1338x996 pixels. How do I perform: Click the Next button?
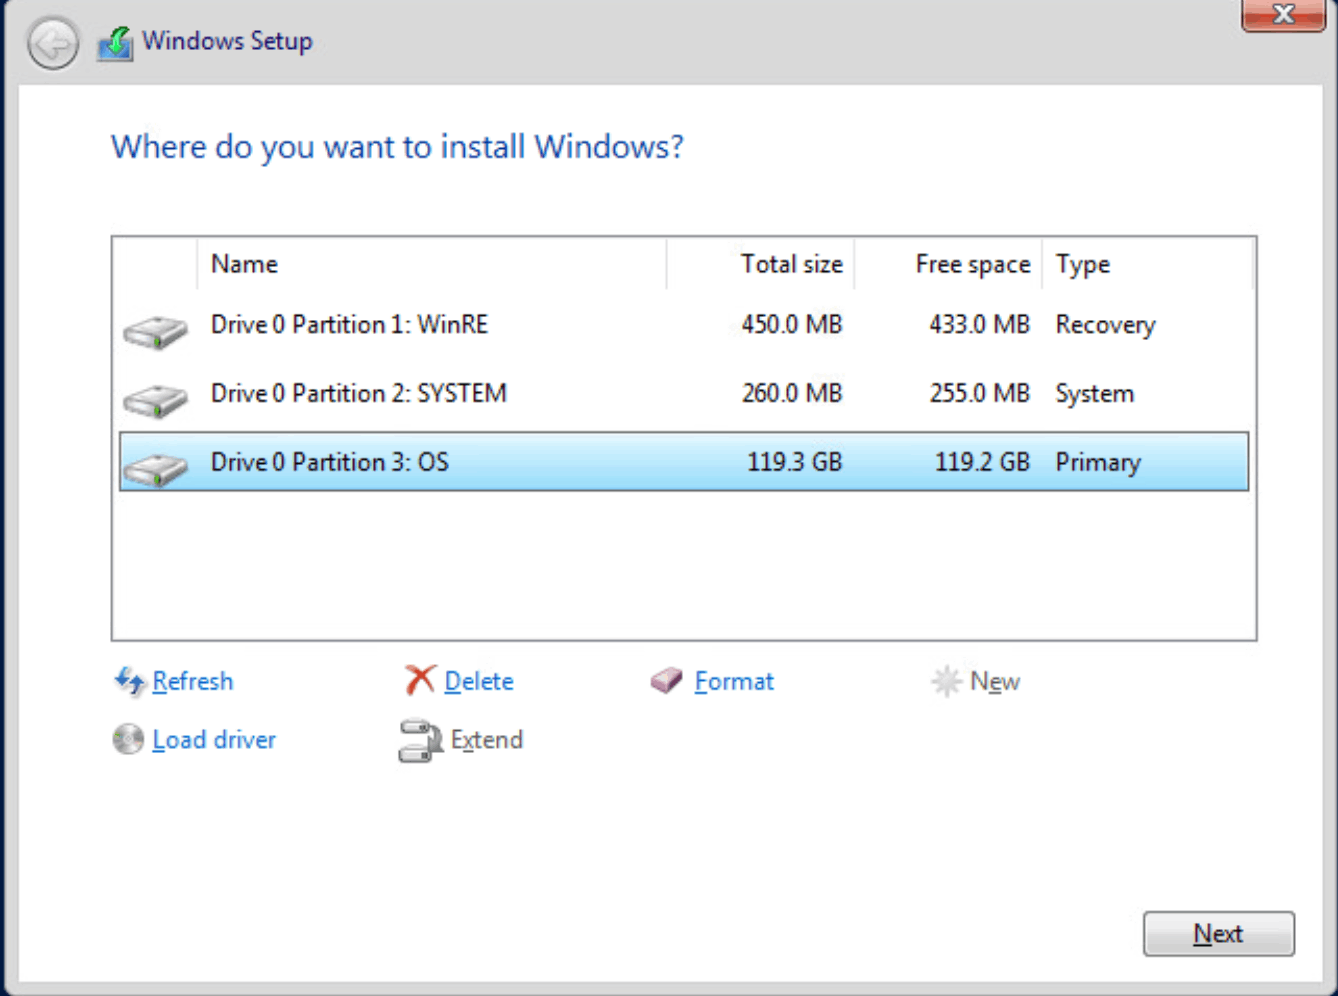point(1219,934)
